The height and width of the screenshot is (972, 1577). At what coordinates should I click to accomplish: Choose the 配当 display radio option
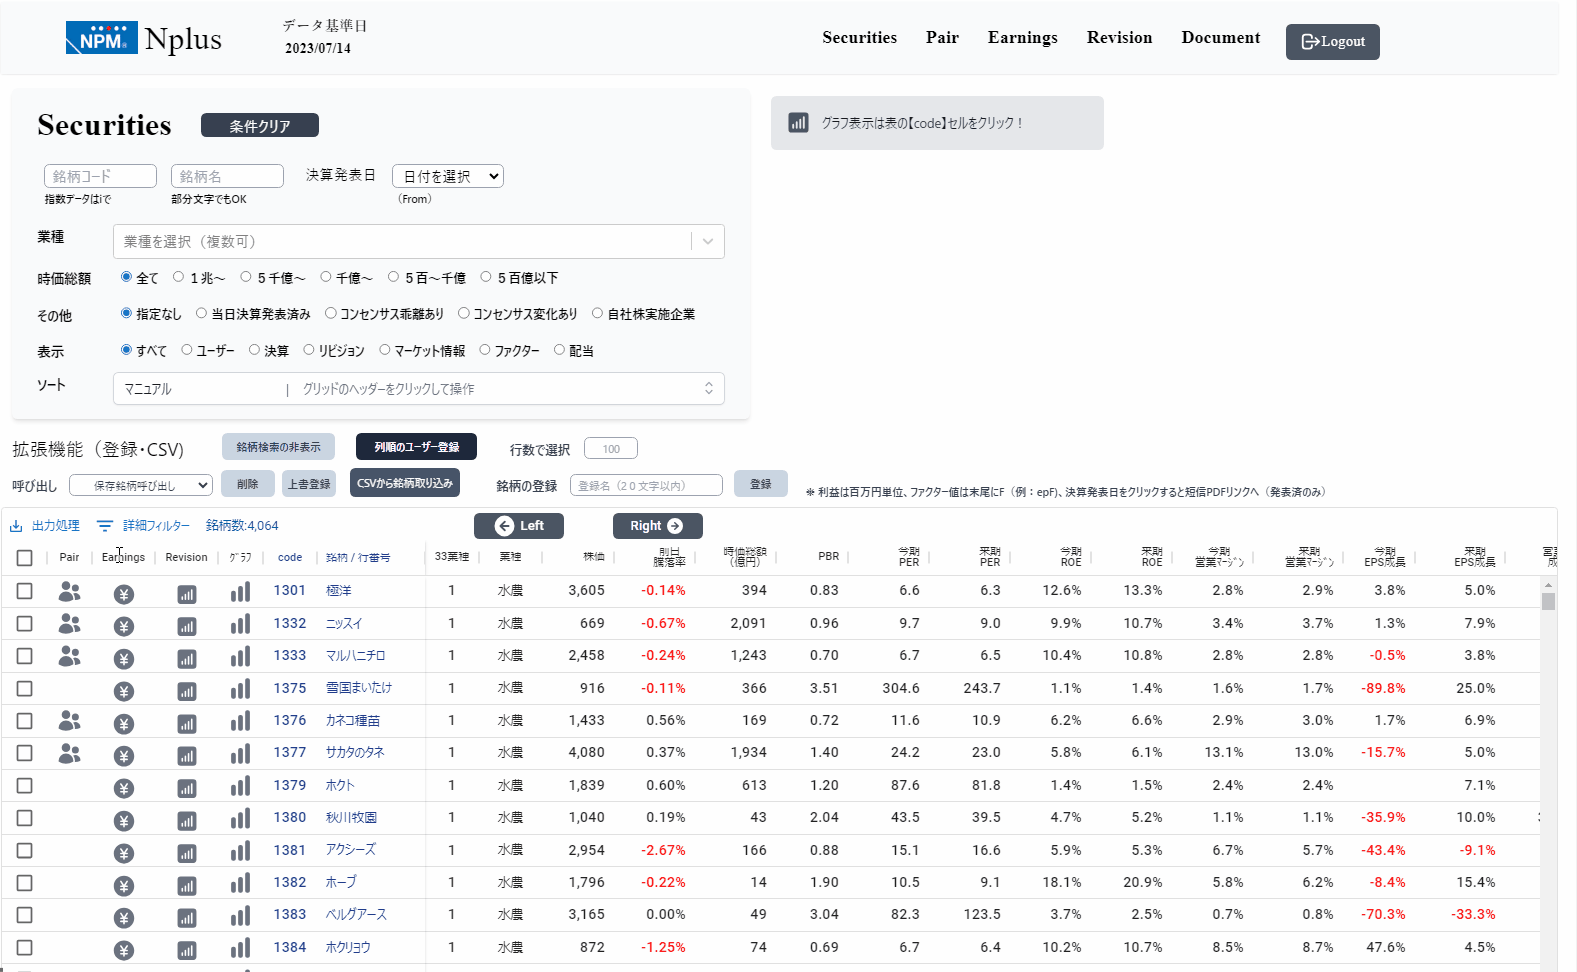(560, 350)
